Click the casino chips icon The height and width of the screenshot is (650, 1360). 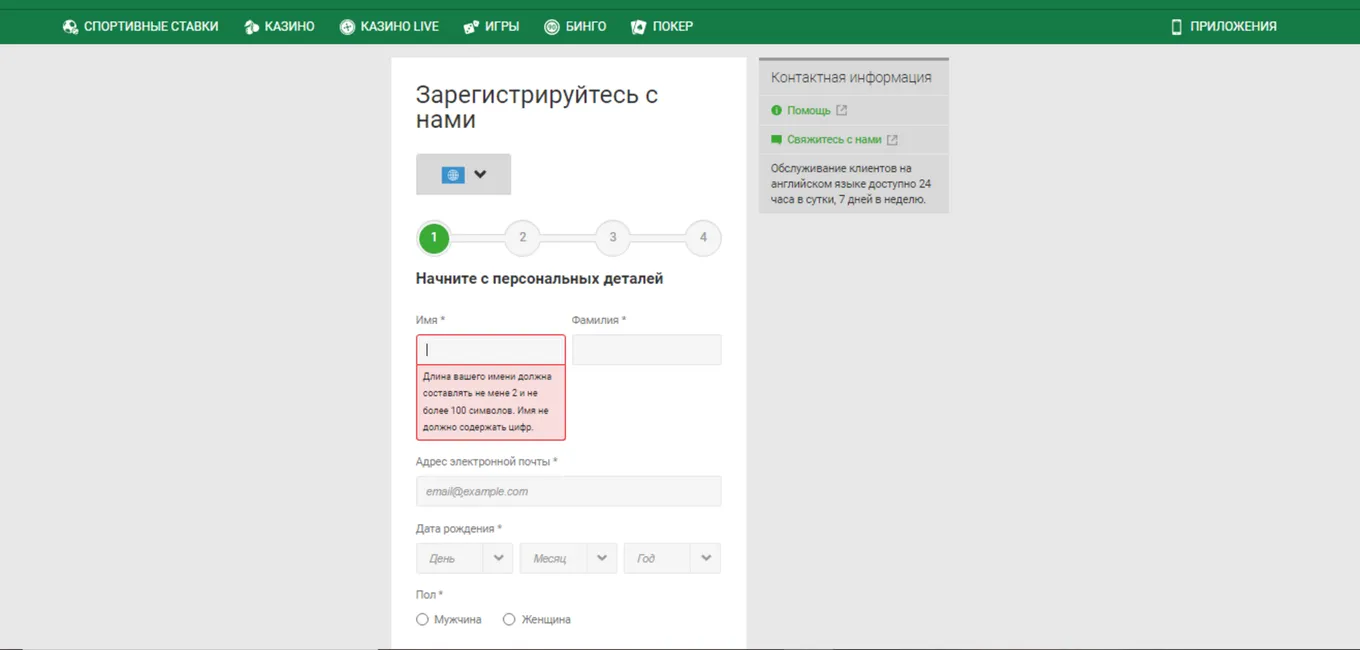coord(252,27)
